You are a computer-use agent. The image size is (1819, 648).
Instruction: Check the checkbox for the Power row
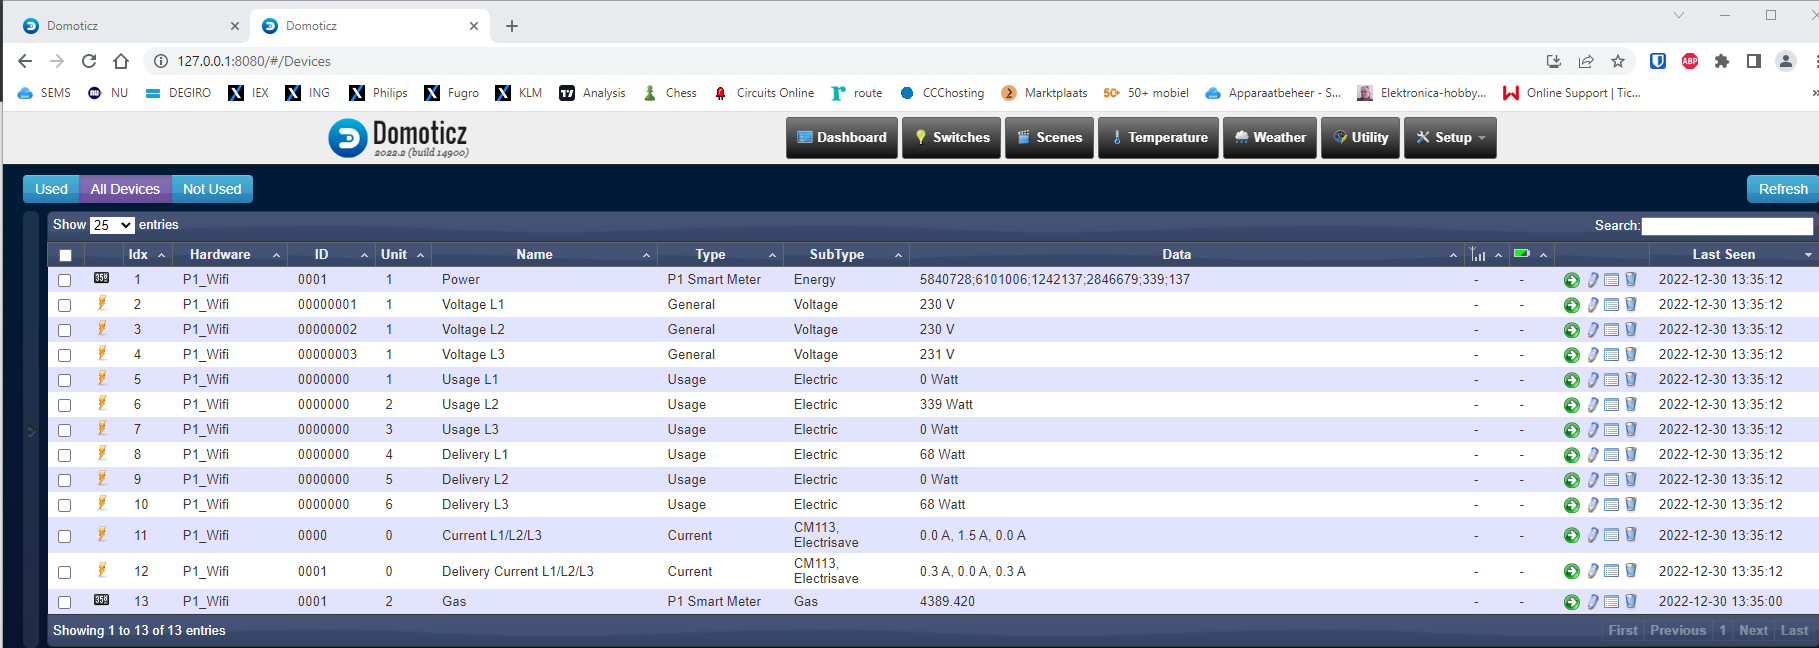coord(65,280)
